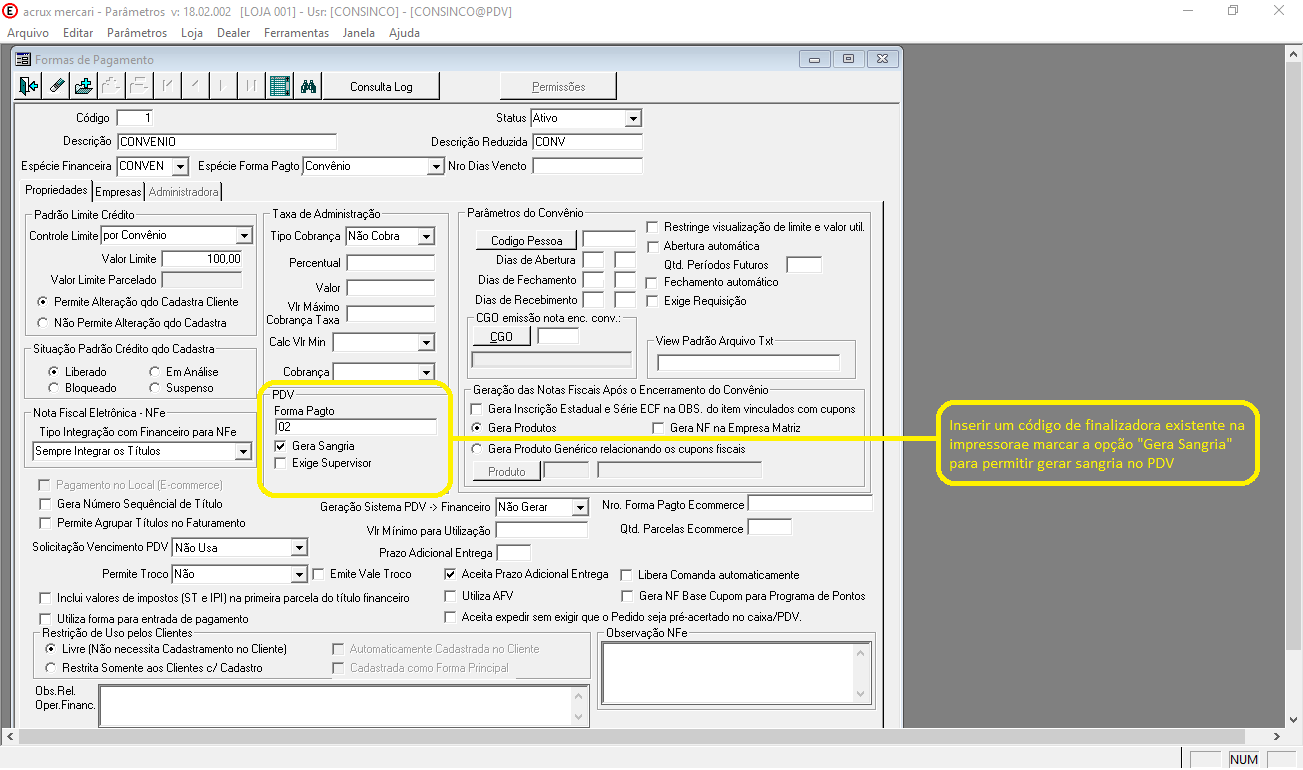
Task: Open the grid list view icon
Action: 280,87
